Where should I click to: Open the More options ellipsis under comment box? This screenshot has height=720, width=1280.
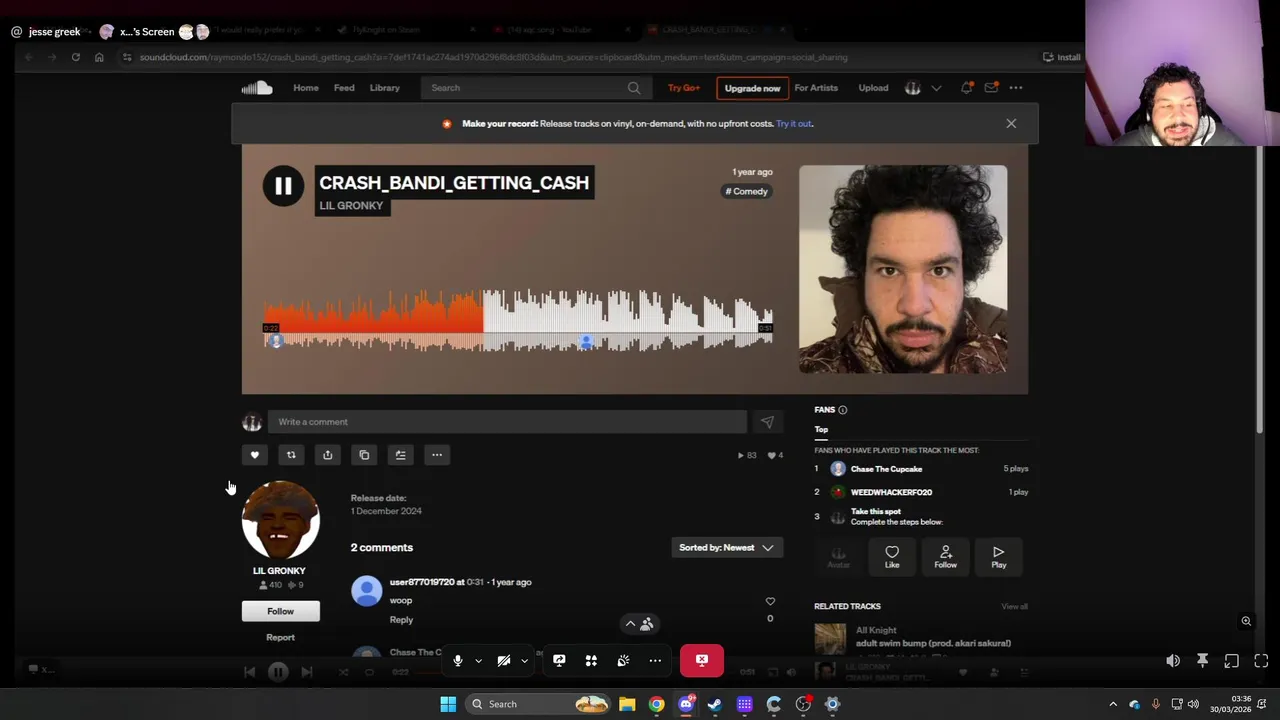coord(437,455)
